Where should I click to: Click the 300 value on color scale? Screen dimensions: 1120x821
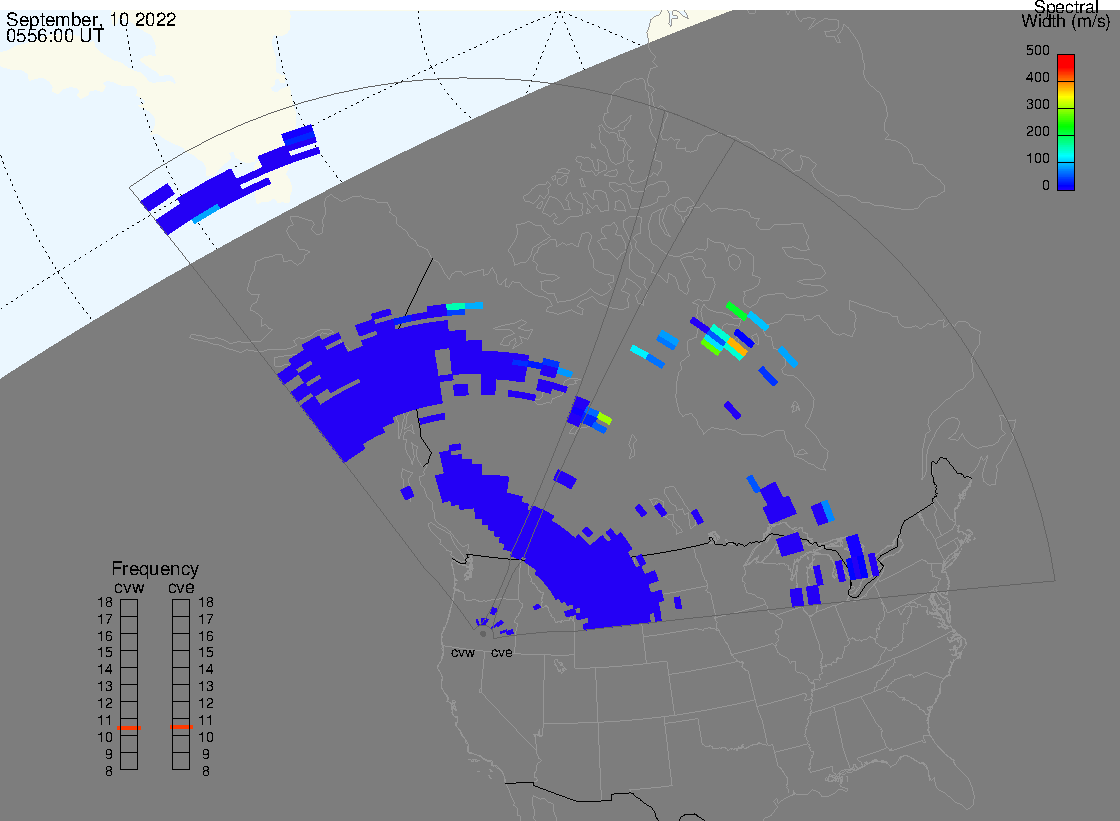pos(1037,104)
